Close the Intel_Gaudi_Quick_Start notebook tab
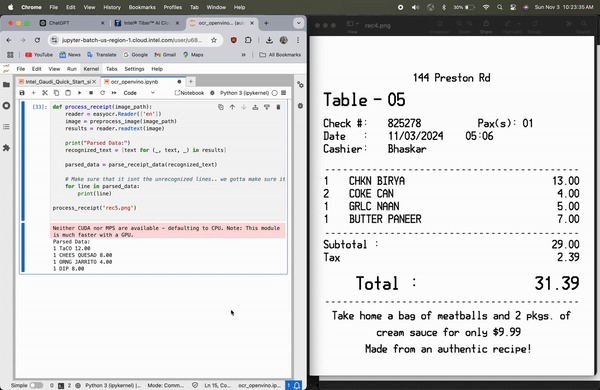 94,82
